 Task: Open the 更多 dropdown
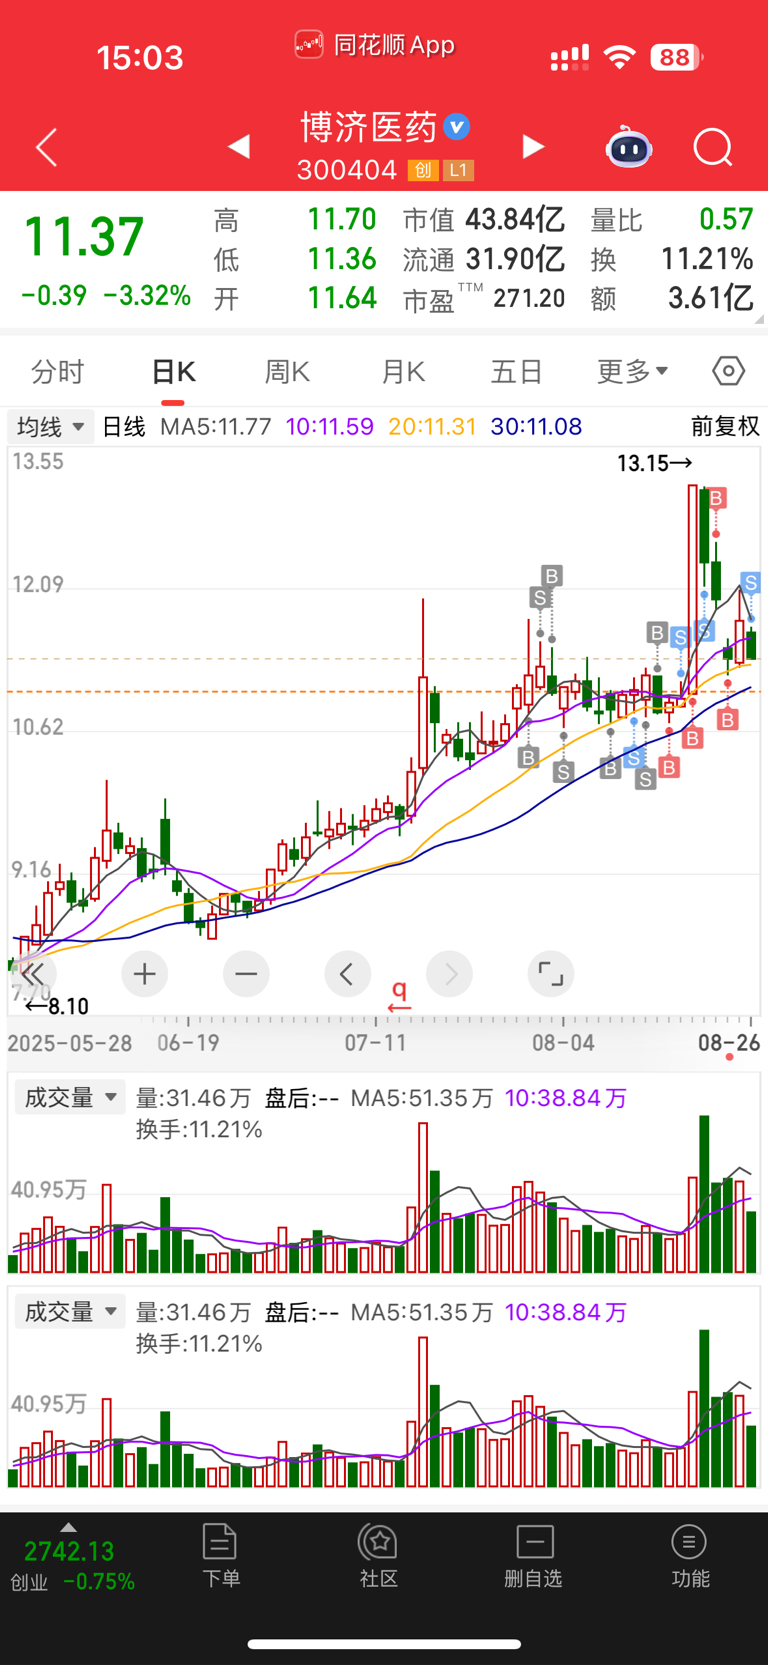(x=633, y=372)
